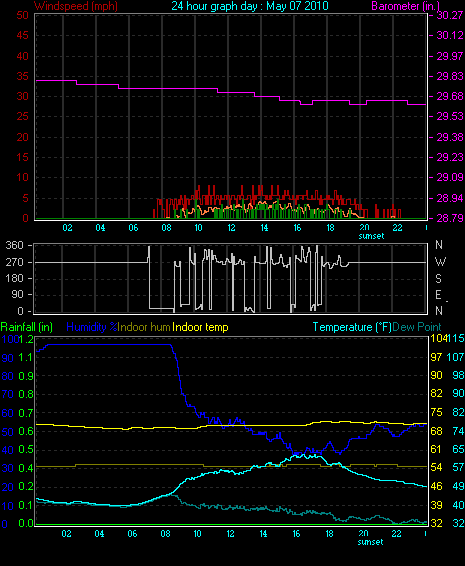Screen dimensions: 465x566
Task: Click the 'Dew Point' legend label
Action: [417, 327]
